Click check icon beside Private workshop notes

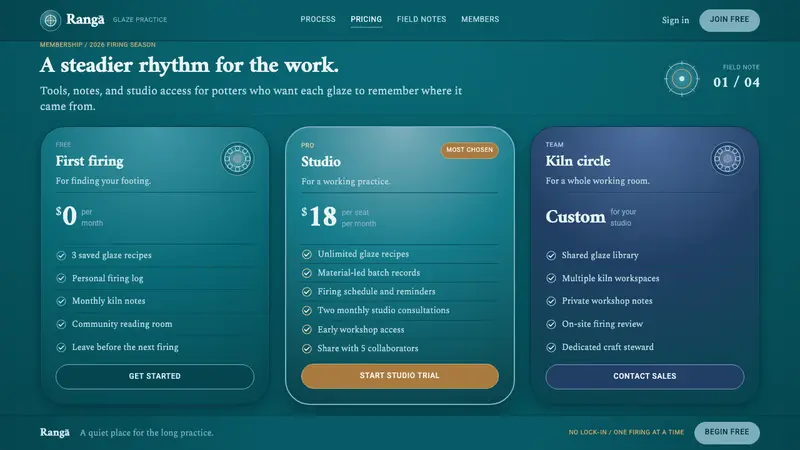click(551, 301)
